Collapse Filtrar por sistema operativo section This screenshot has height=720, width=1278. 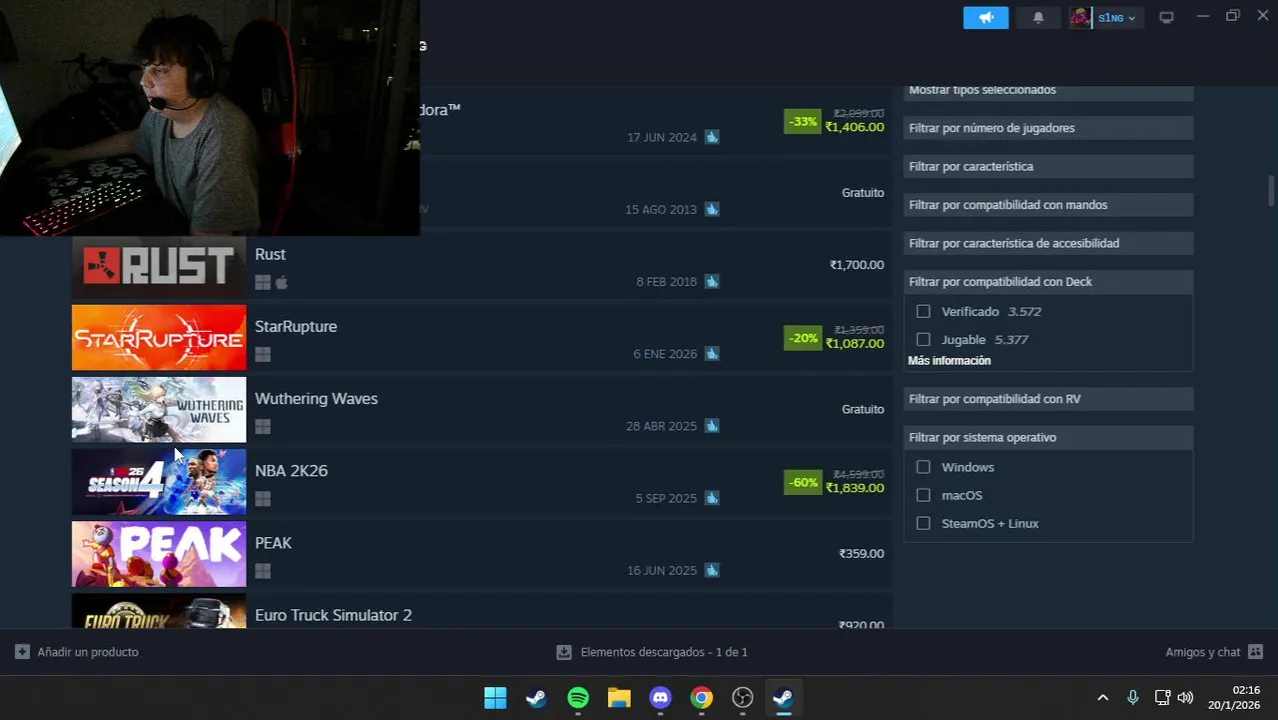pyautogui.click(x=1048, y=437)
